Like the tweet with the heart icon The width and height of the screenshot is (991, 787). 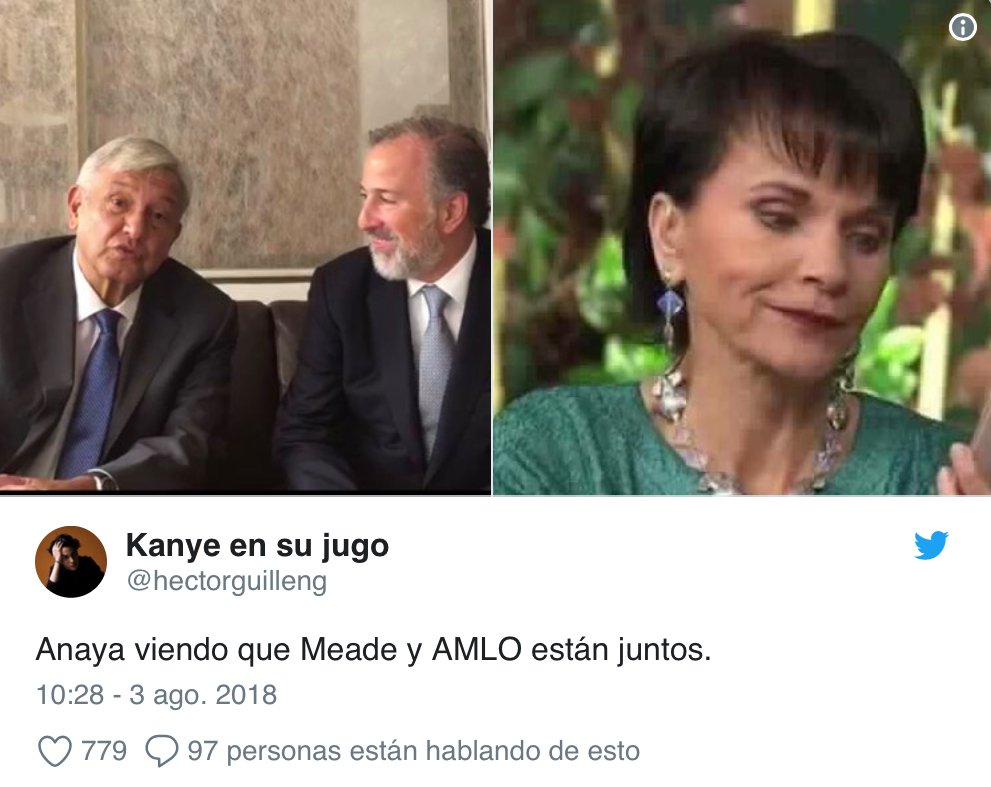pyautogui.click(x=55, y=752)
